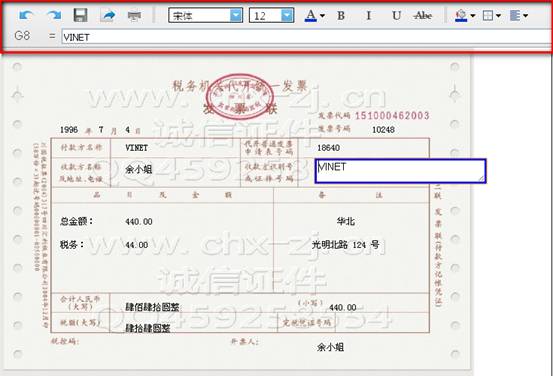Click the Undo arrow icon

coord(26,15)
